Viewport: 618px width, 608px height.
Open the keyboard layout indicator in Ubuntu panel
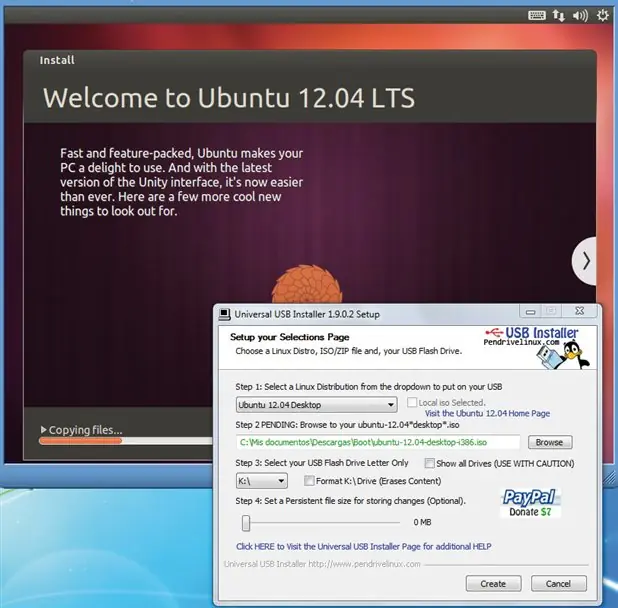[x=536, y=15]
